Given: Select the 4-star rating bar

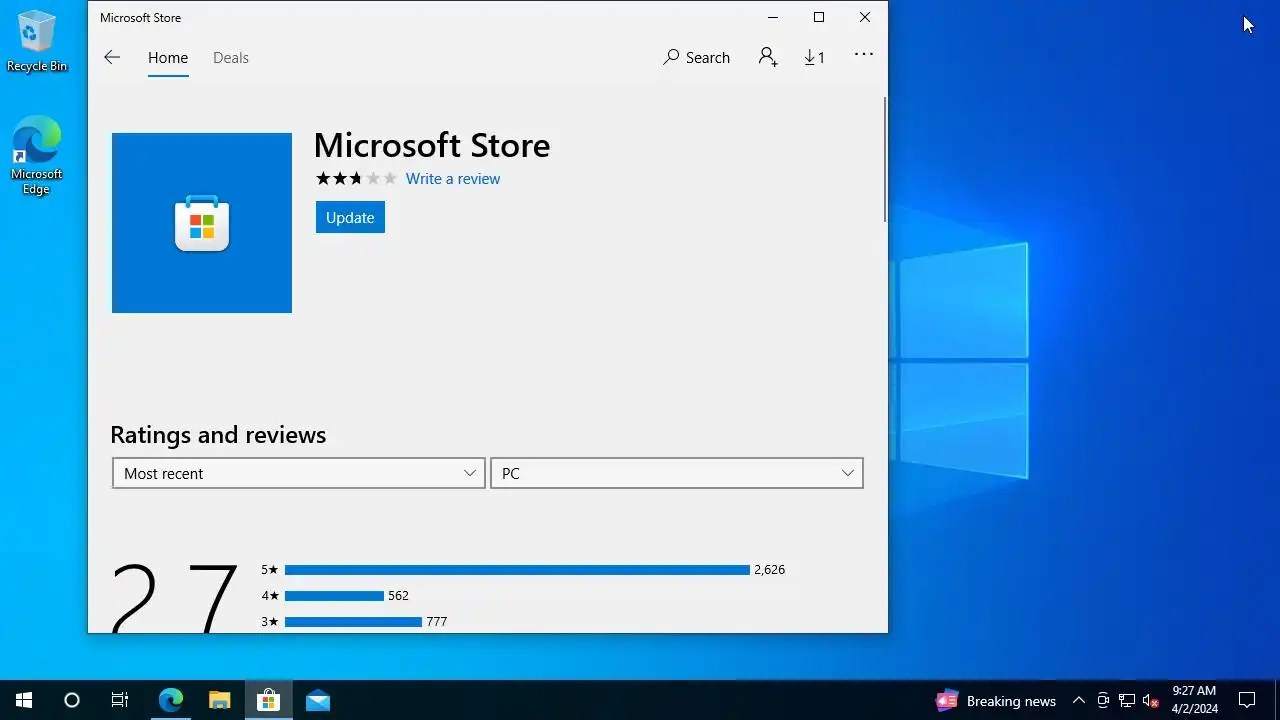Looking at the screenshot, I should [x=334, y=596].
